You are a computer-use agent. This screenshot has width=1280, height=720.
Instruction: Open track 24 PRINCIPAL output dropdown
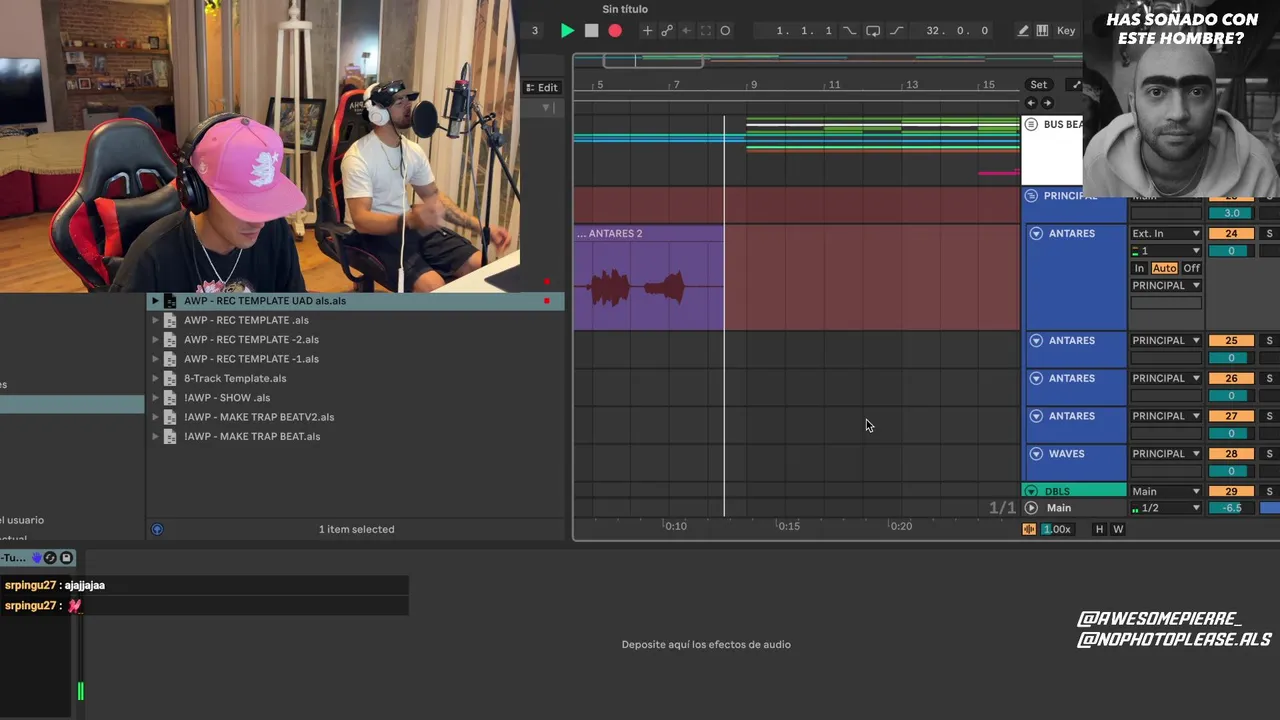coord(1166,286)
